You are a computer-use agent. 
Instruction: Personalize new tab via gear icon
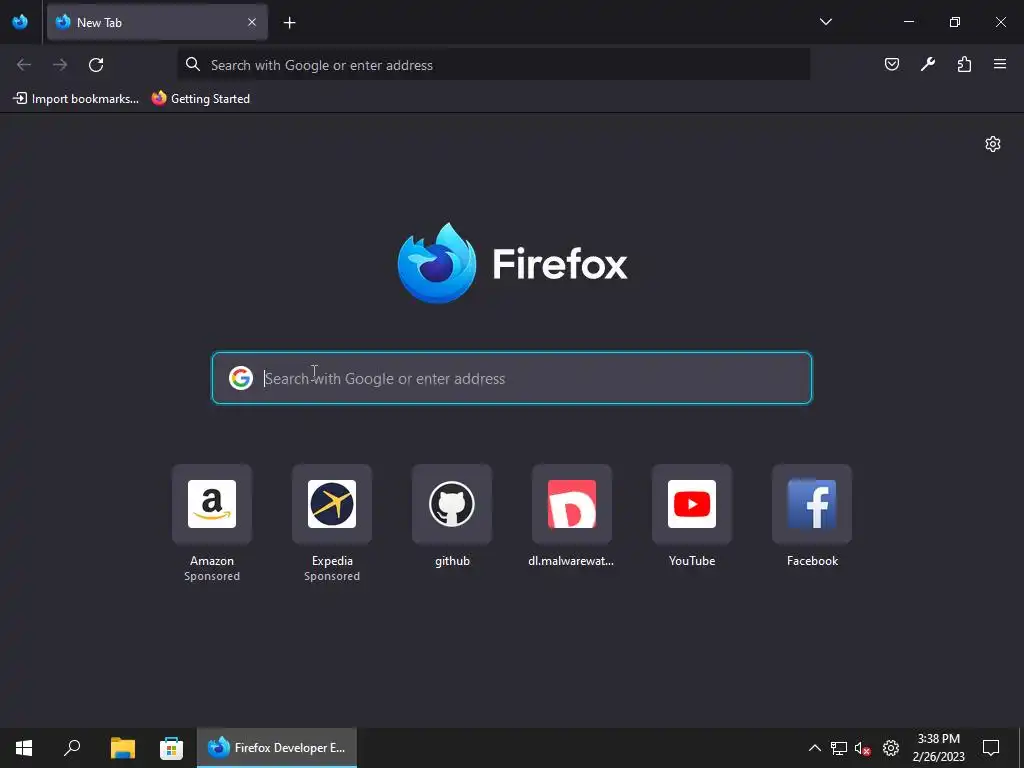993,144
